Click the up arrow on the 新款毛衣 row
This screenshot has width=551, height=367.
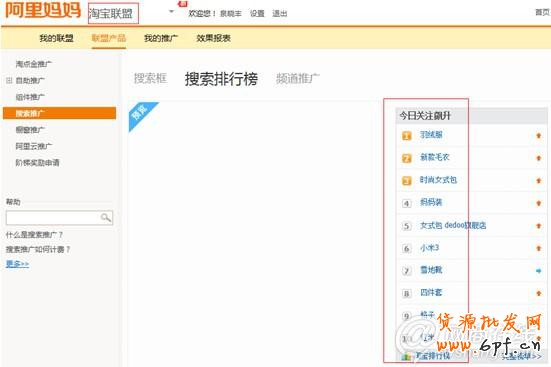tap(538, 158)
